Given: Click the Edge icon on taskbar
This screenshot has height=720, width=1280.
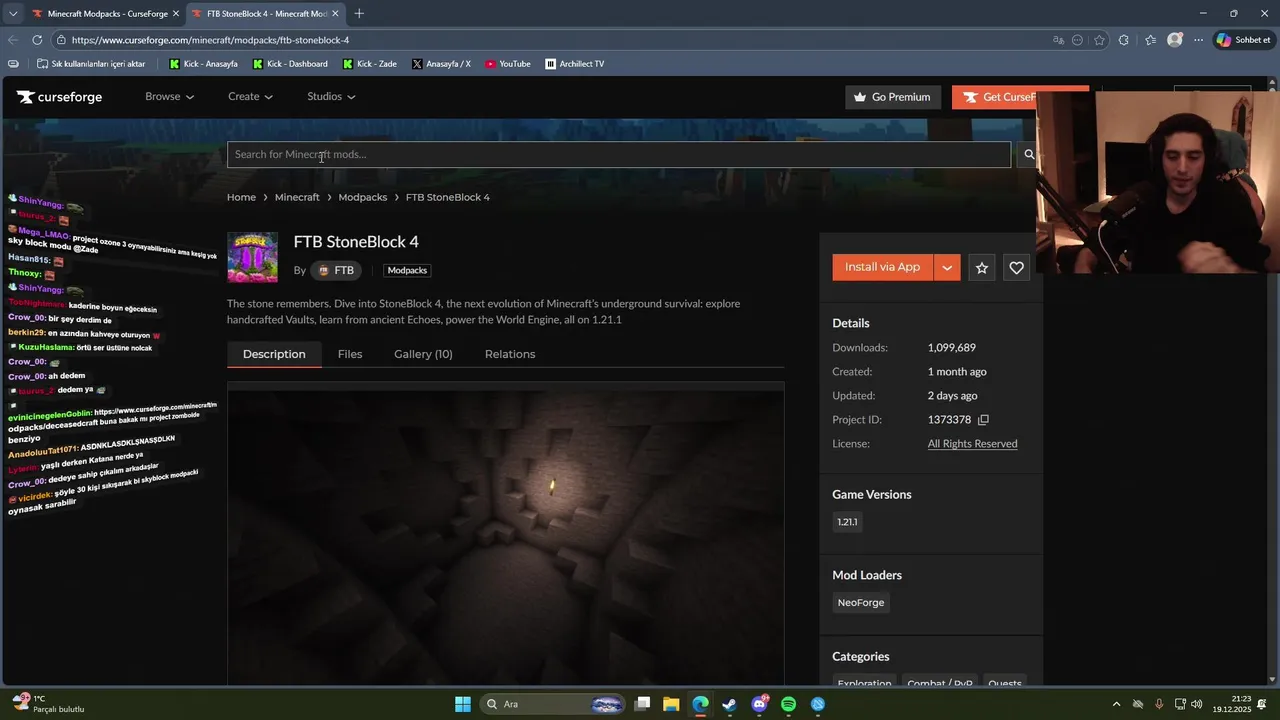Looking at the screenshot, I should pos(700,704).
